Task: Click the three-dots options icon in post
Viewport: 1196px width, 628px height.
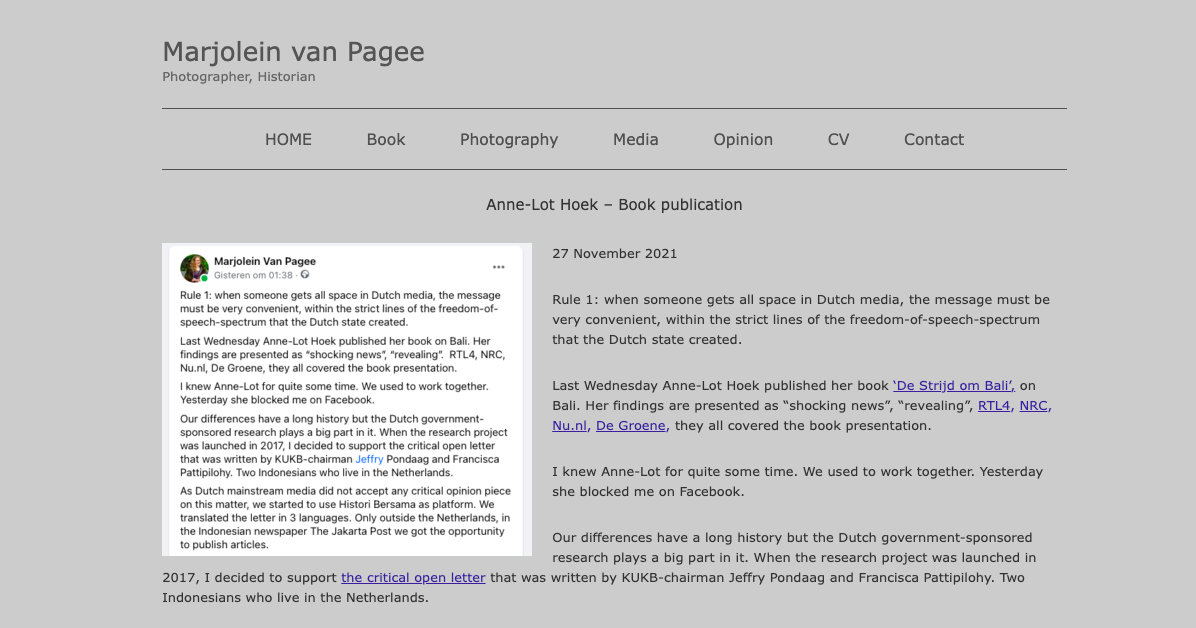Action: pos(498,267)
